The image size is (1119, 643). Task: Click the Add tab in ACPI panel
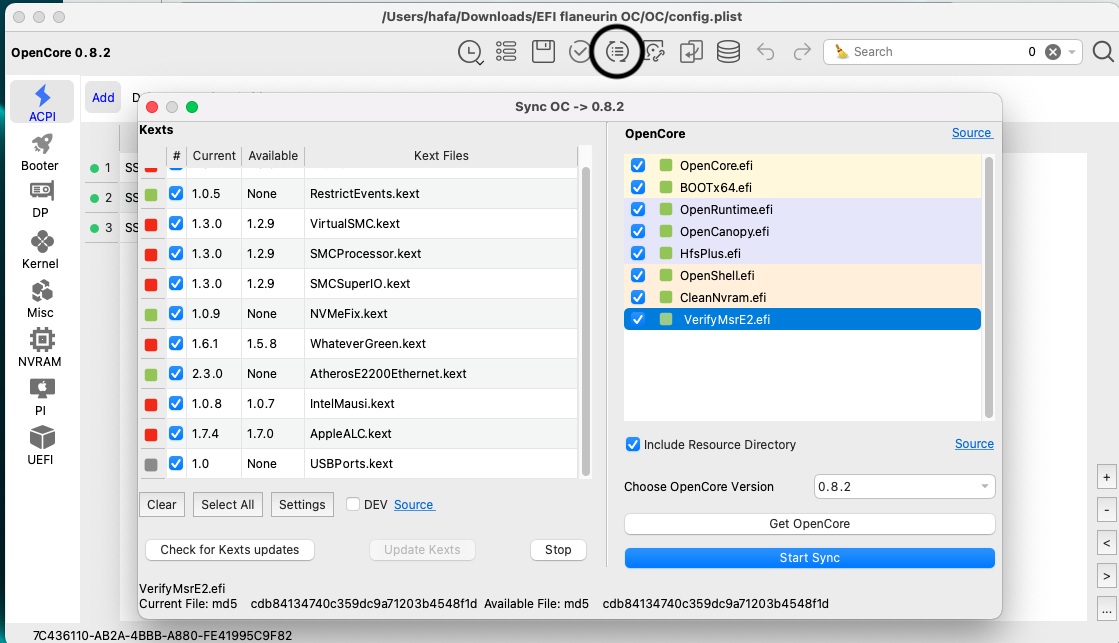click(x=103, y=97)
